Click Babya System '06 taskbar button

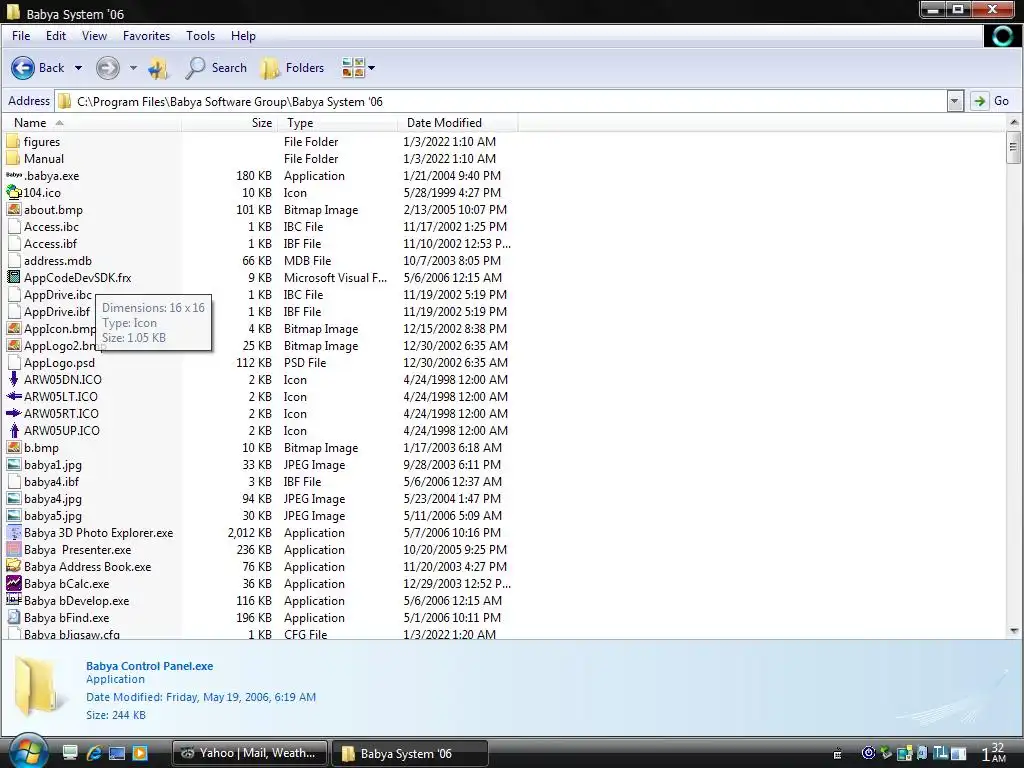[x=410, y=753]
